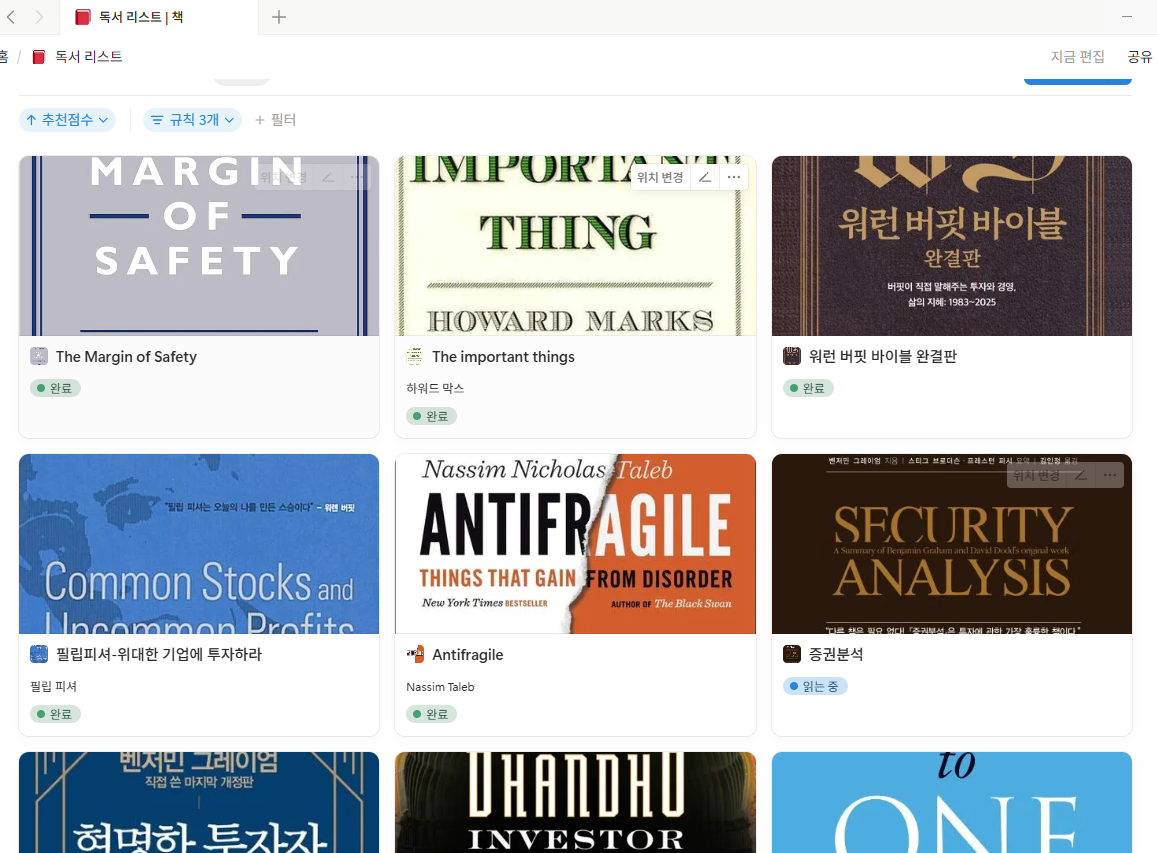The image size is (1157, 853).
Task: Open the 추천점수 sort dropdown
Action: pos(67,120)
